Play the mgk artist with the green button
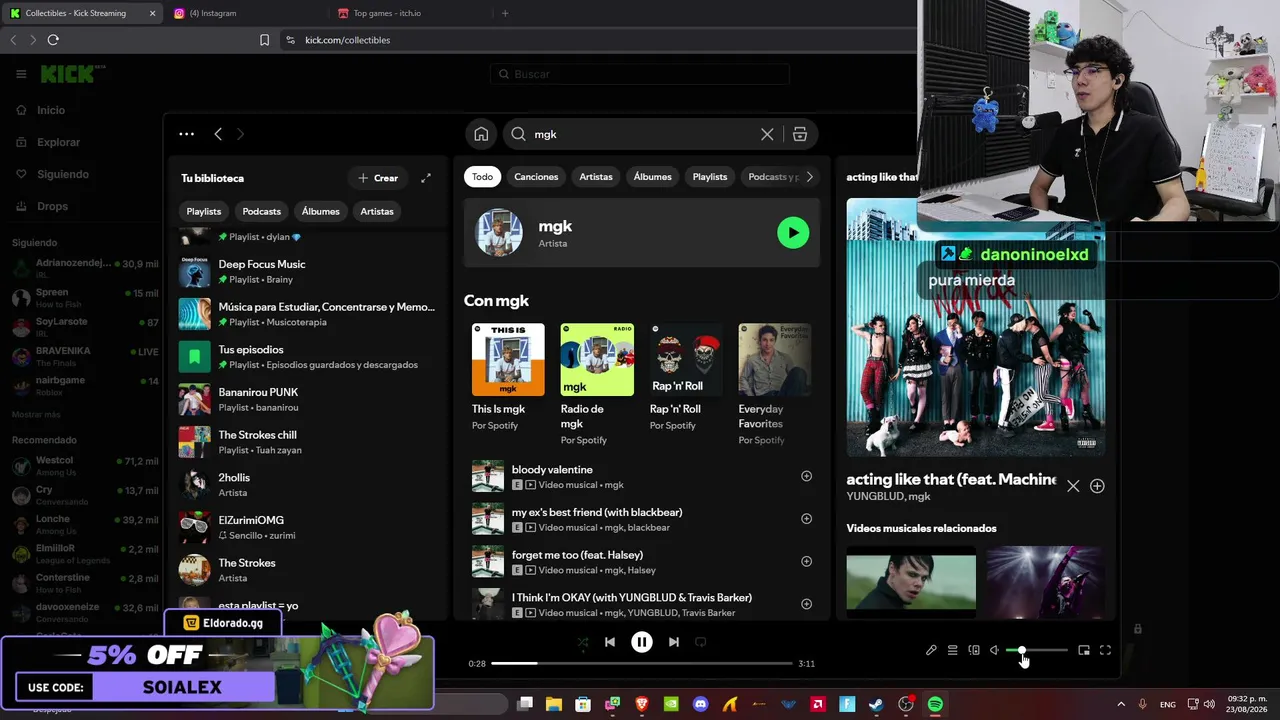This screenshot has width=1280, height=720. 793,233
